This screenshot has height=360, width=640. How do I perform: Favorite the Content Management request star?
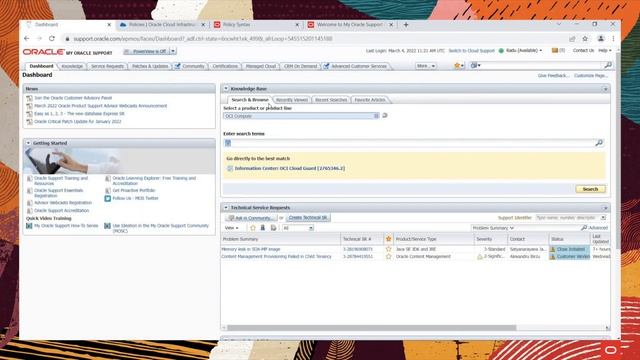pyautogui.click(x=388, y=257)
